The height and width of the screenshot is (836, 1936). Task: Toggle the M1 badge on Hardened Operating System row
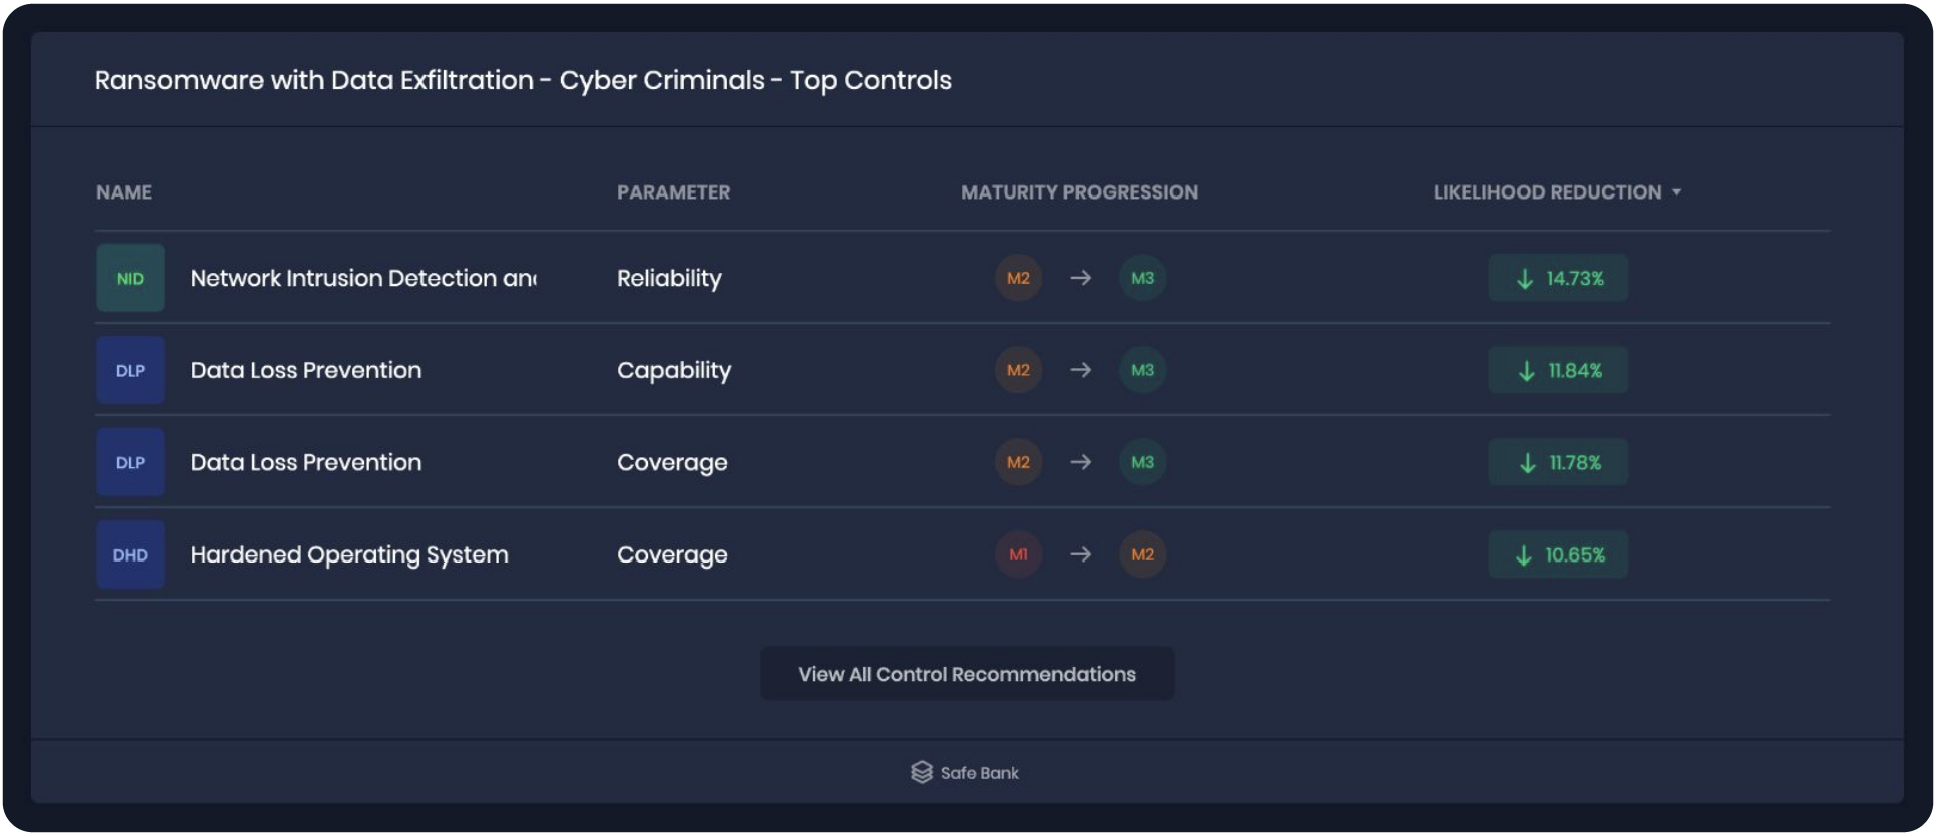[1018, 554]
